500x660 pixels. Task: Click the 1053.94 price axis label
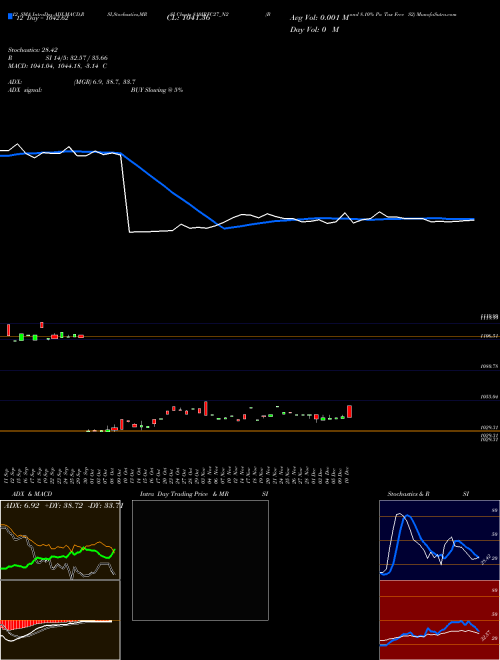pyautogui.click(x=490, y=397)
